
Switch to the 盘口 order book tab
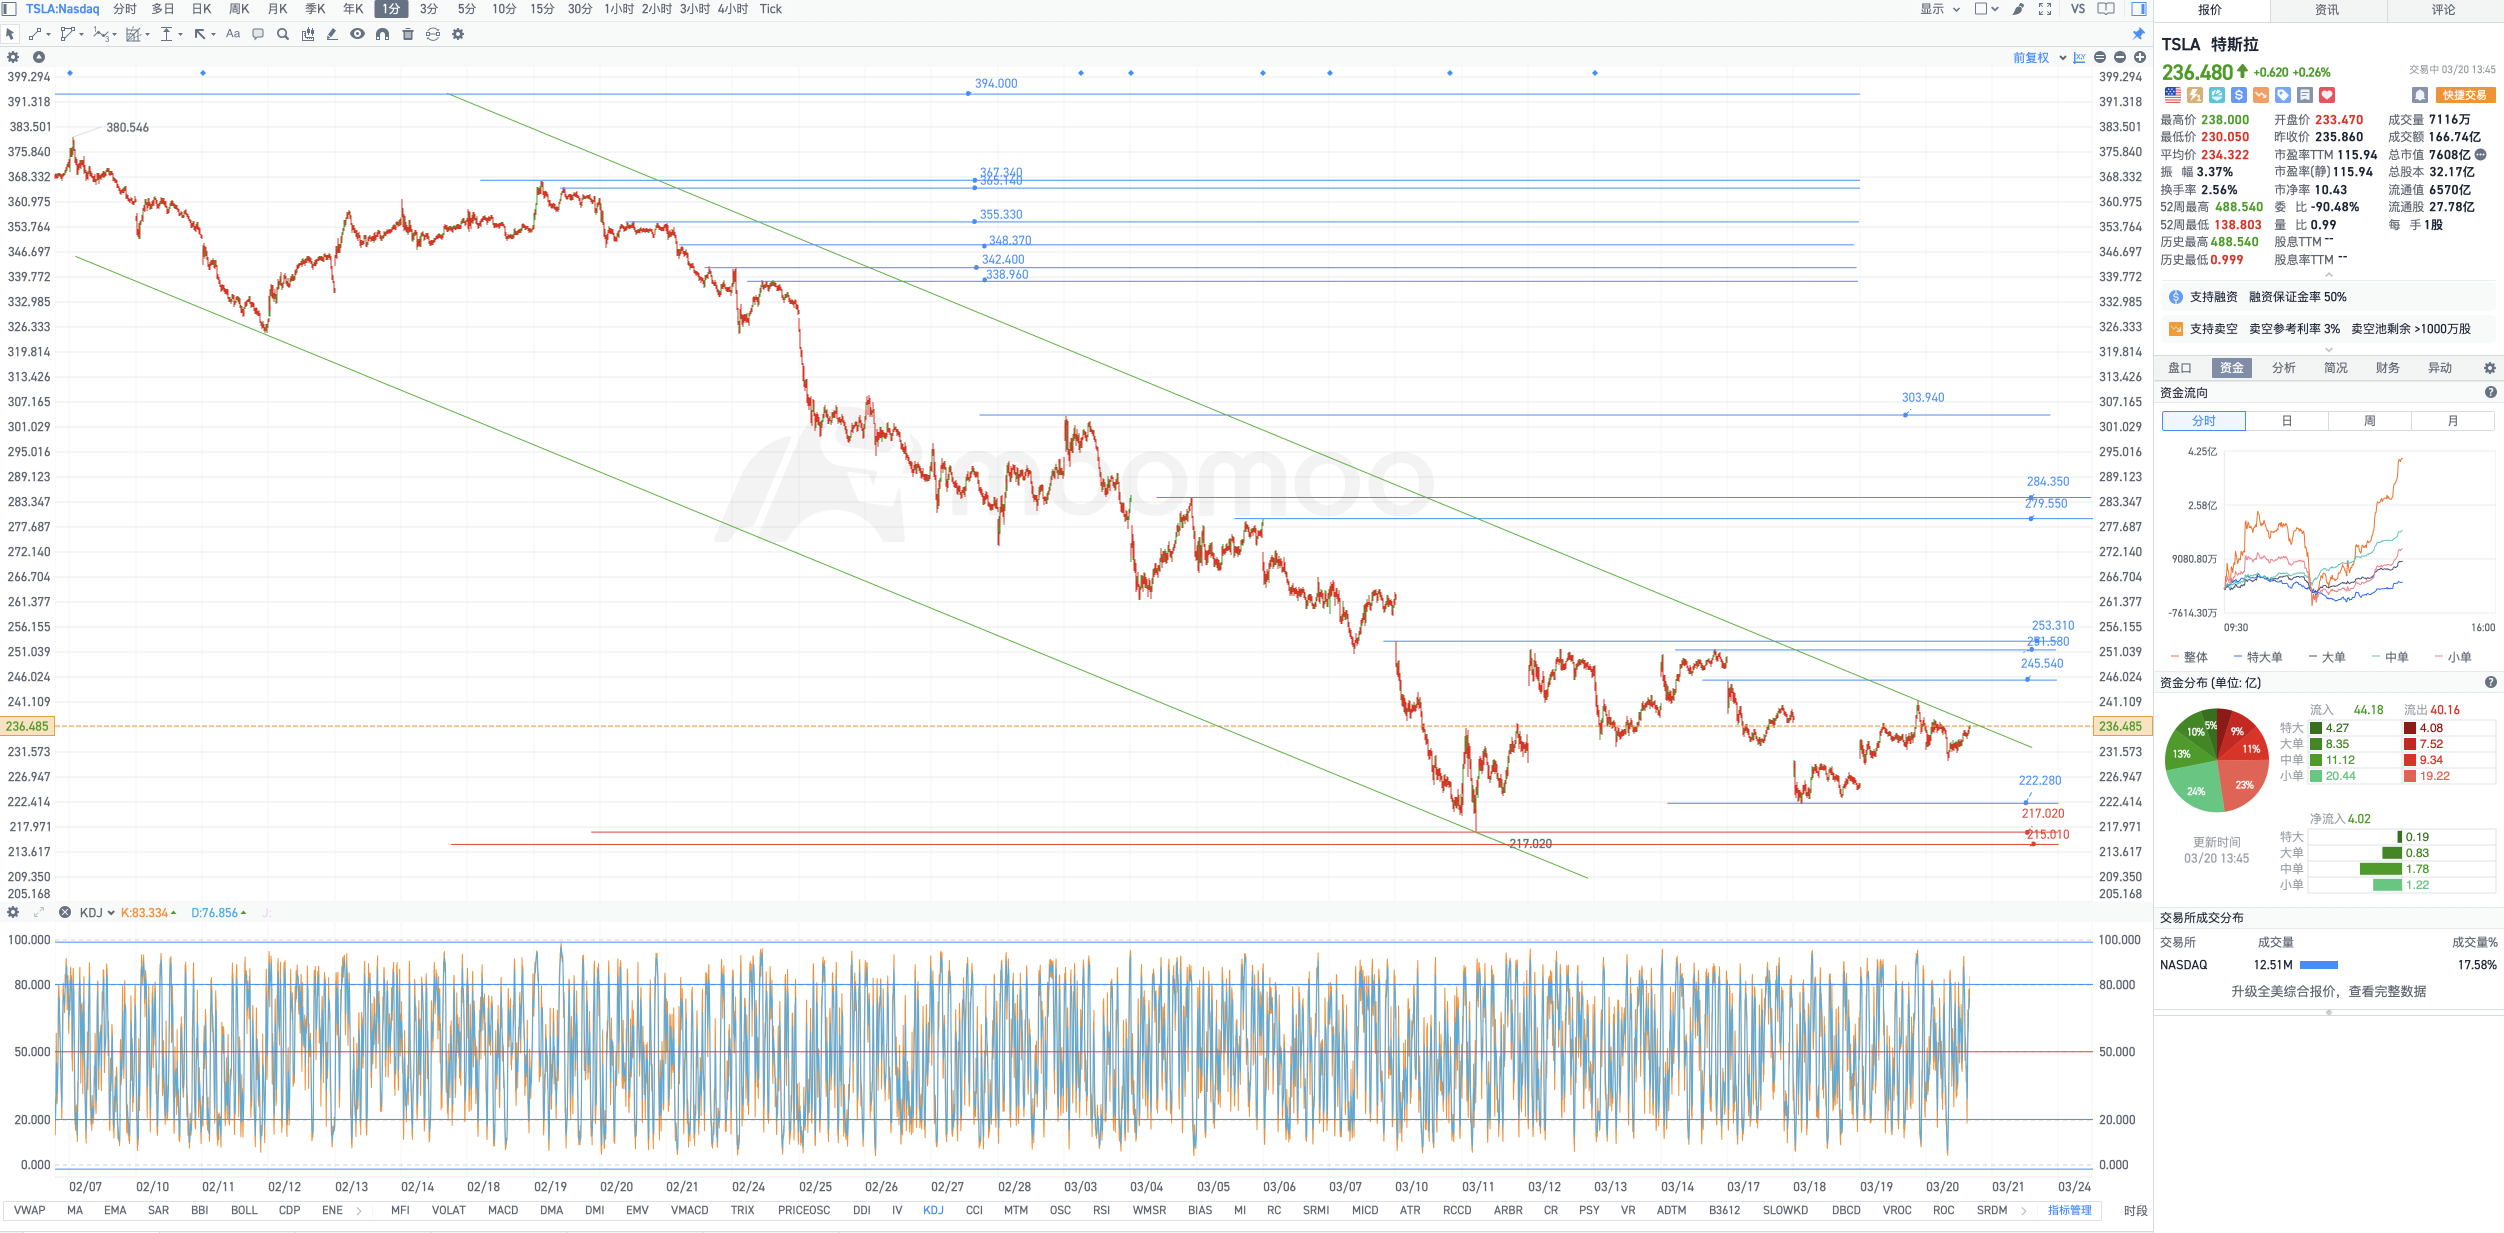2180,368
